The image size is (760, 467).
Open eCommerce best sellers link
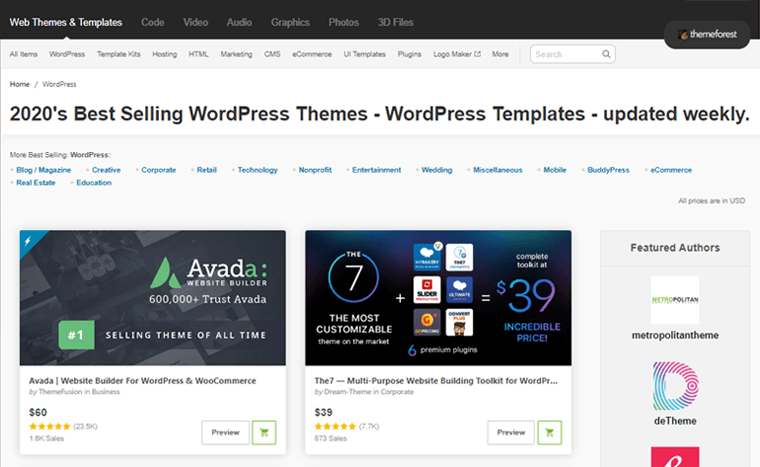point(671,170)
